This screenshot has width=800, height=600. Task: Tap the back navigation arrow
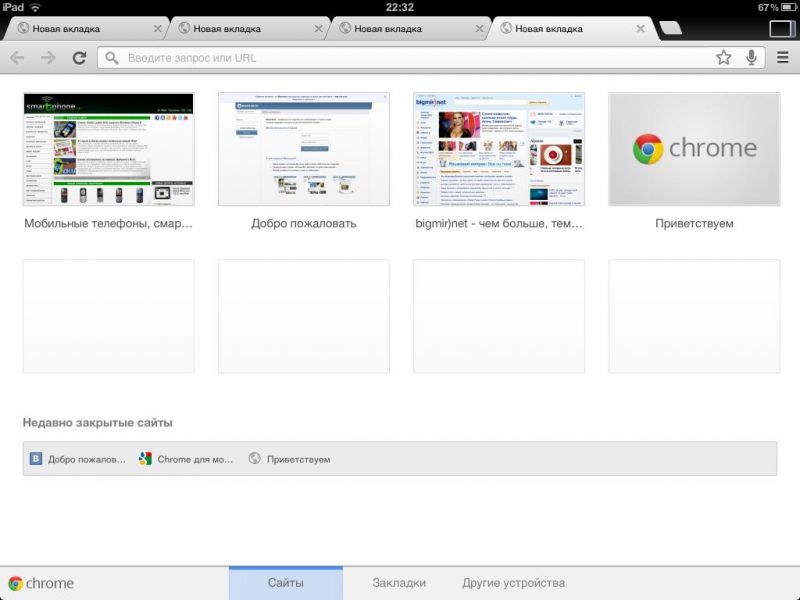point(17,58)
